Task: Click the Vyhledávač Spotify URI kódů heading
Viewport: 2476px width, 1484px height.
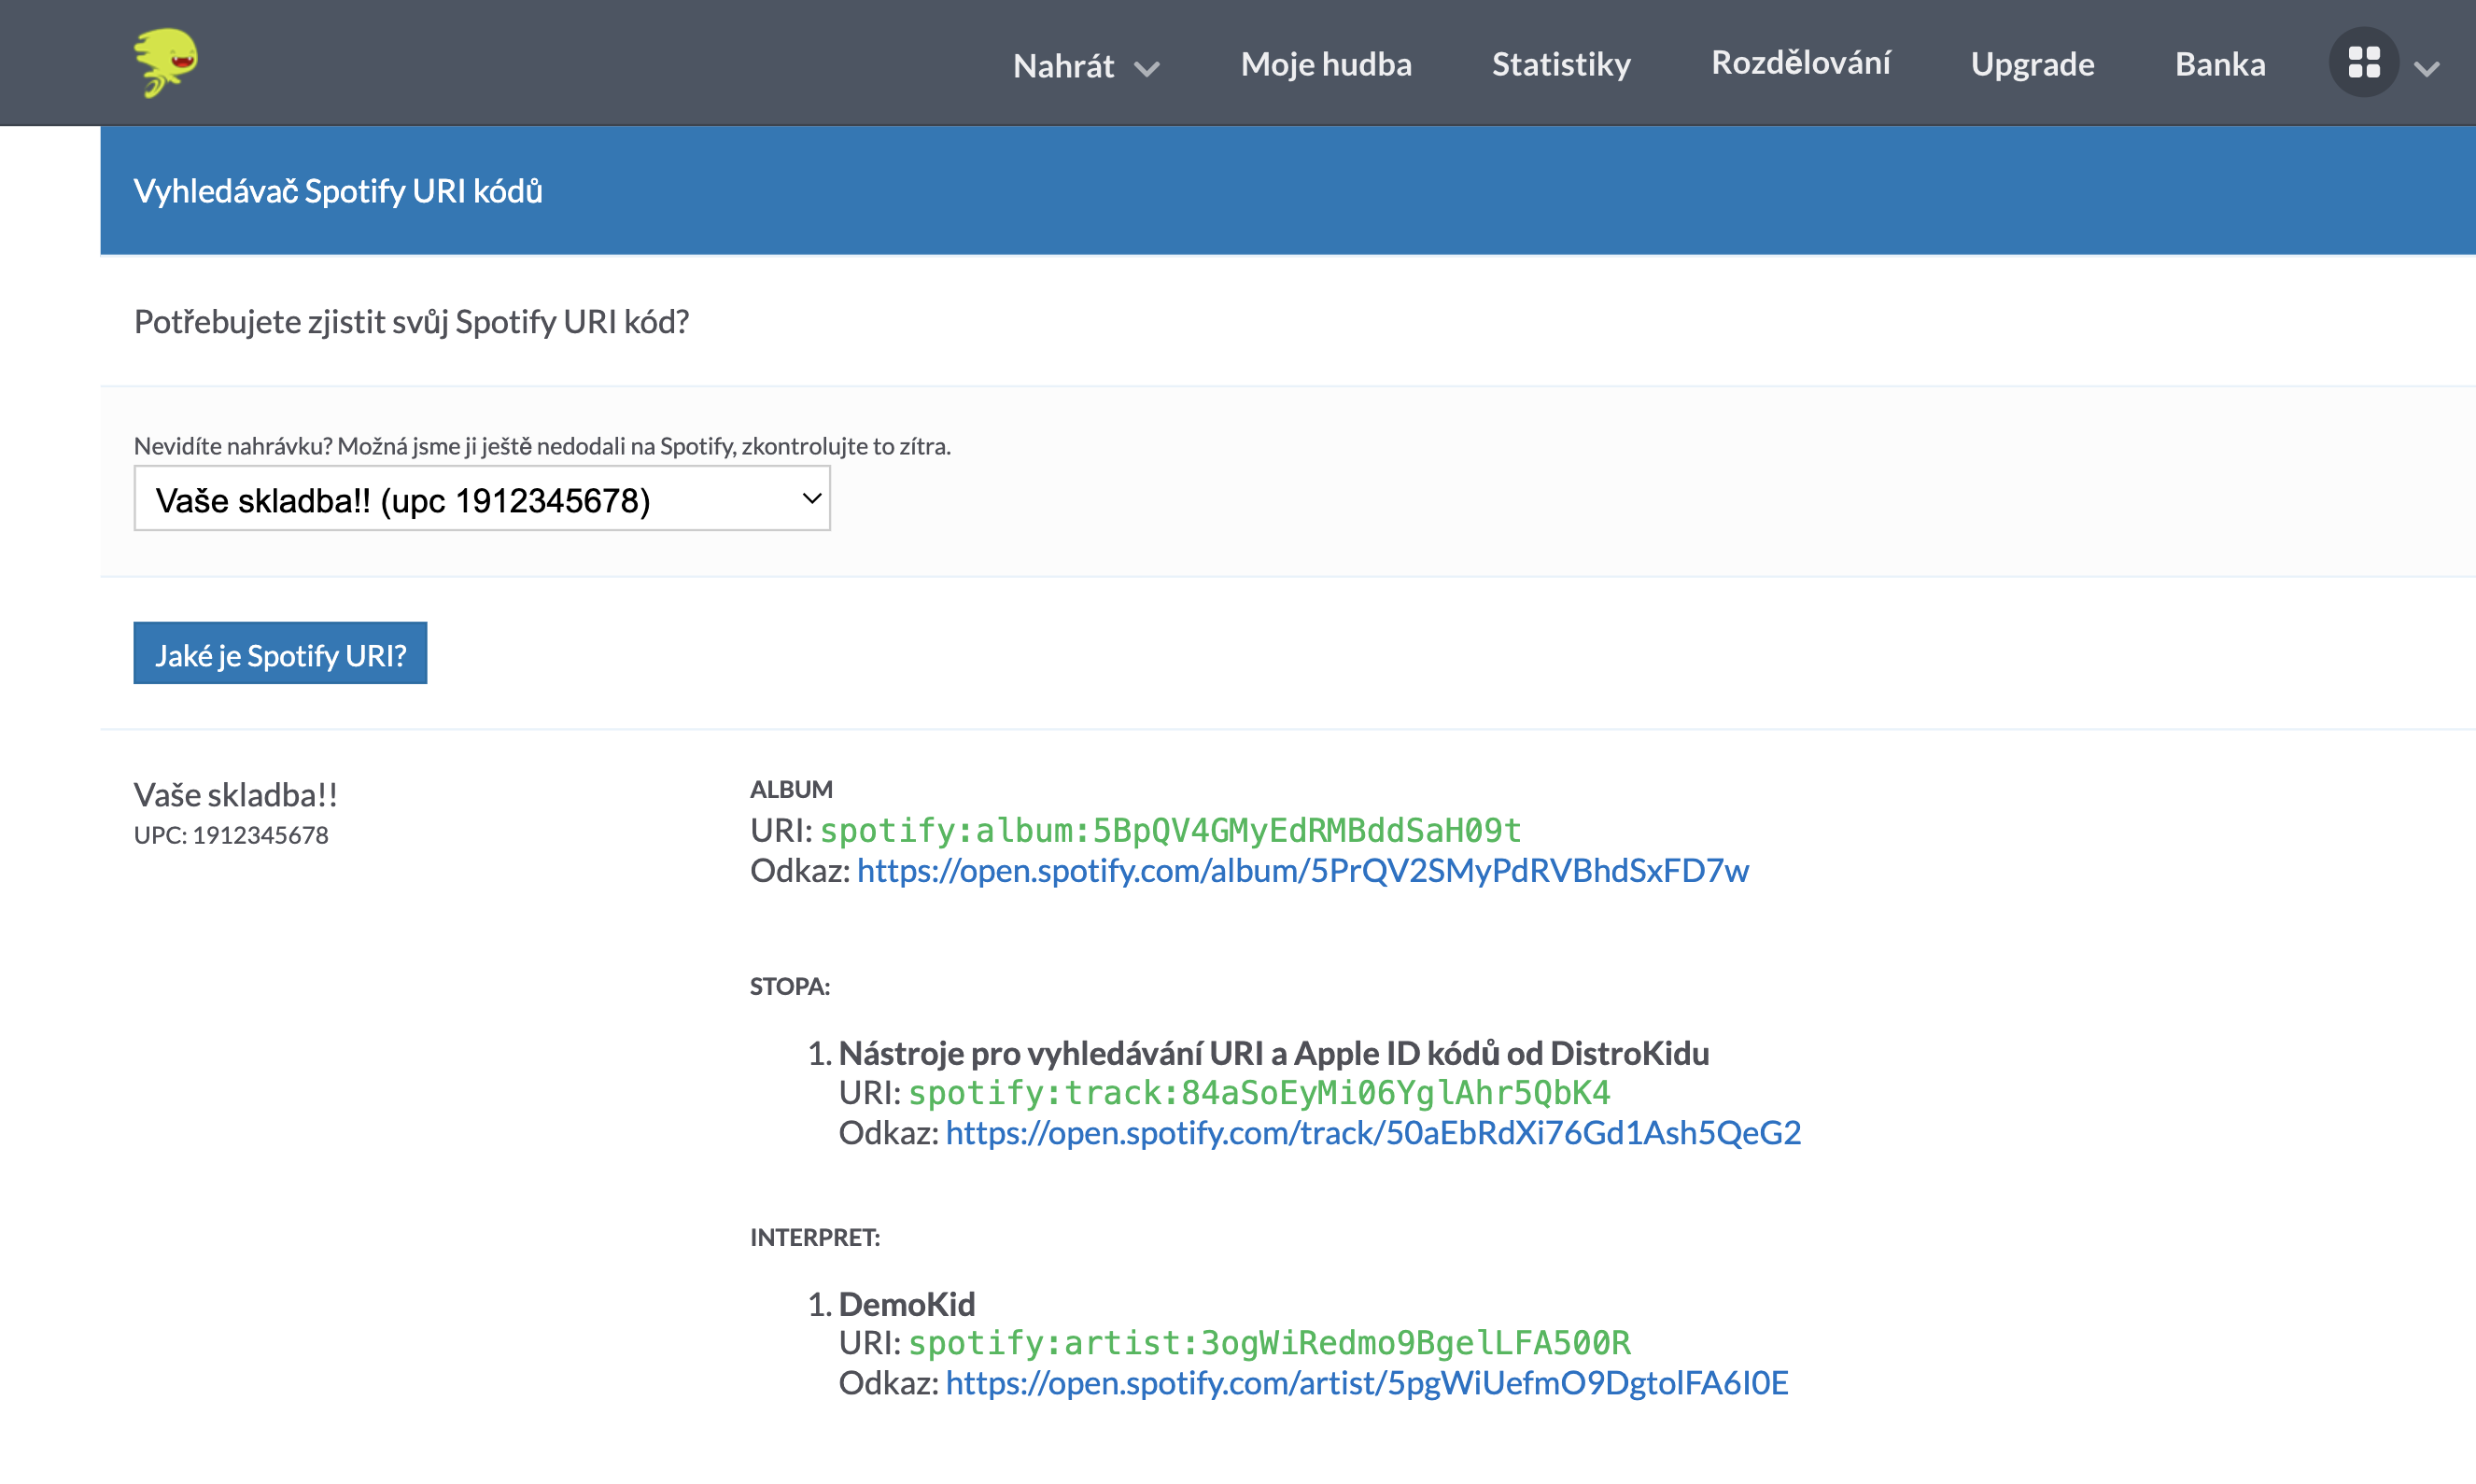Action: (x=338, y=190)
